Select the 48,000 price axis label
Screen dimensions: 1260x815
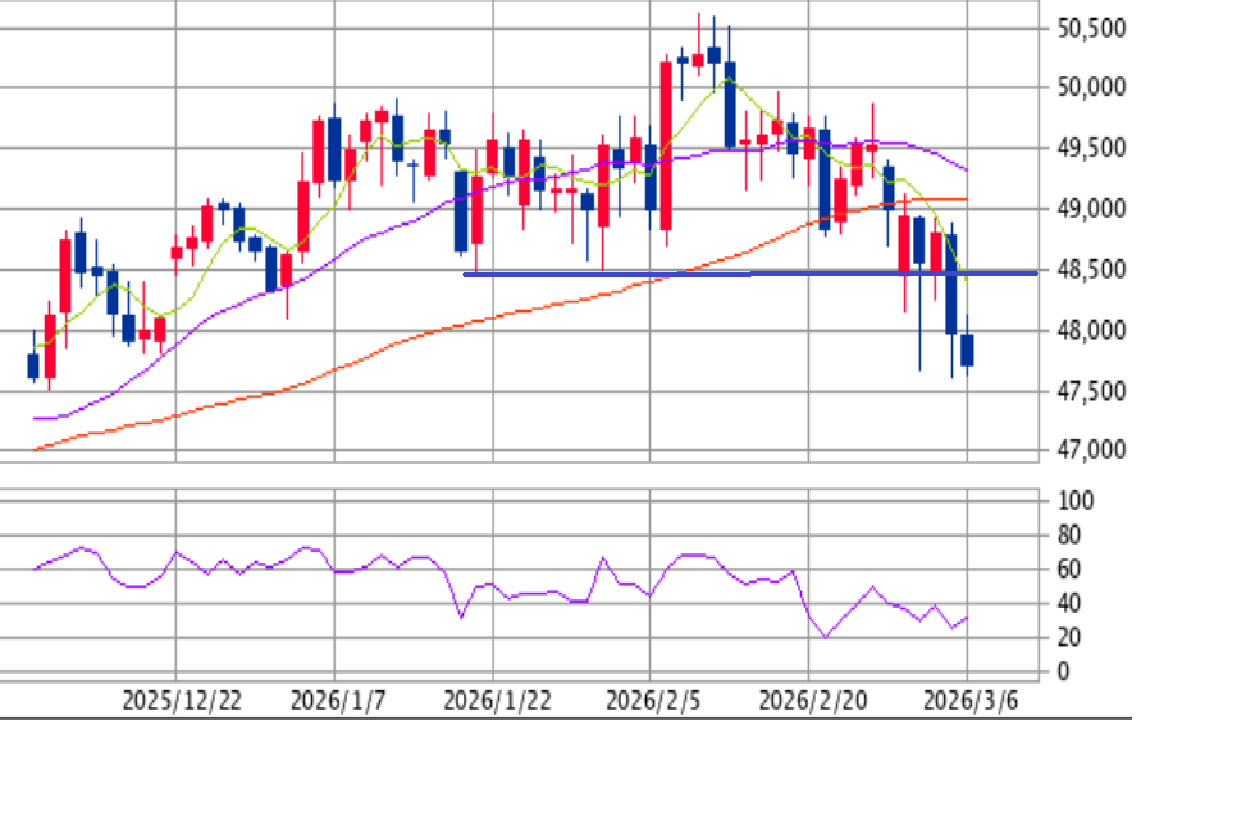click(1092, 330)
